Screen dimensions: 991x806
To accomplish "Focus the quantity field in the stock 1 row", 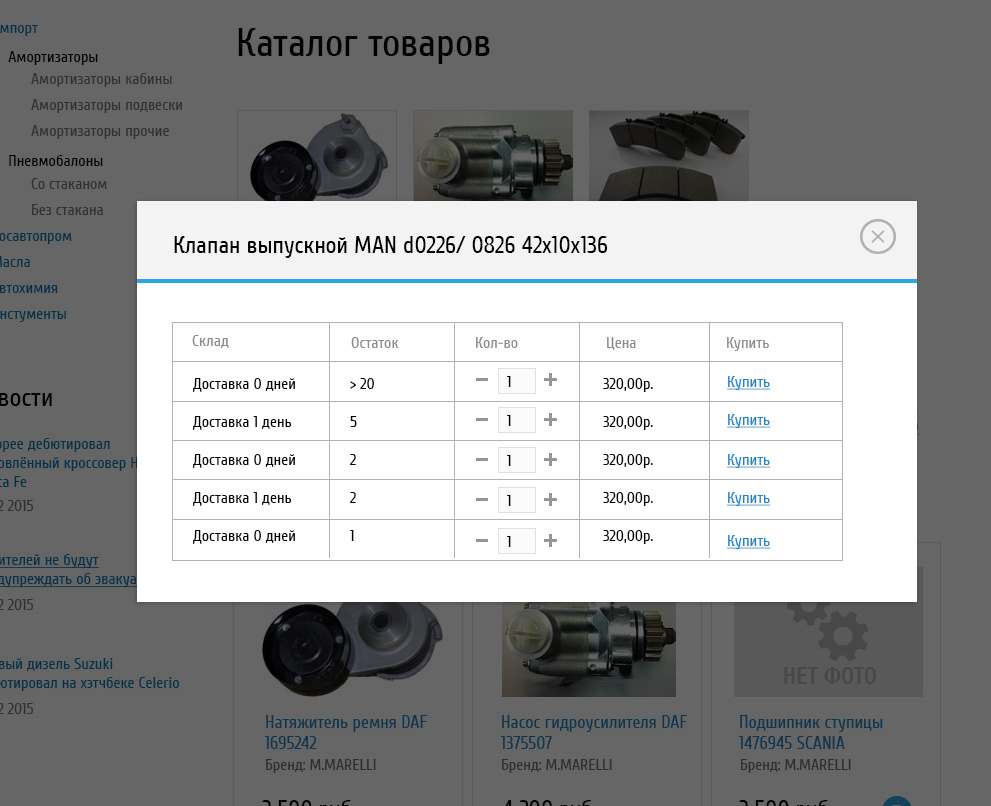I will click(516, 541).
